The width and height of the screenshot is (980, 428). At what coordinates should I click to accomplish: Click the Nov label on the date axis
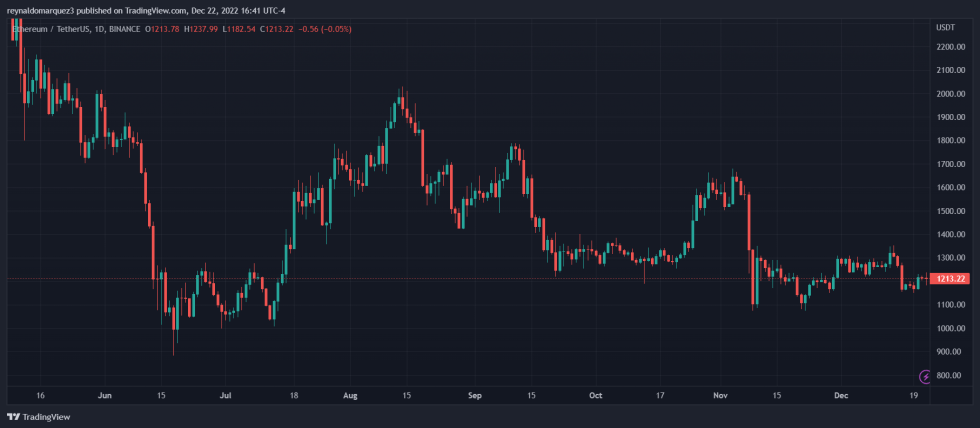pyautogui.click(x=721, y=396)
